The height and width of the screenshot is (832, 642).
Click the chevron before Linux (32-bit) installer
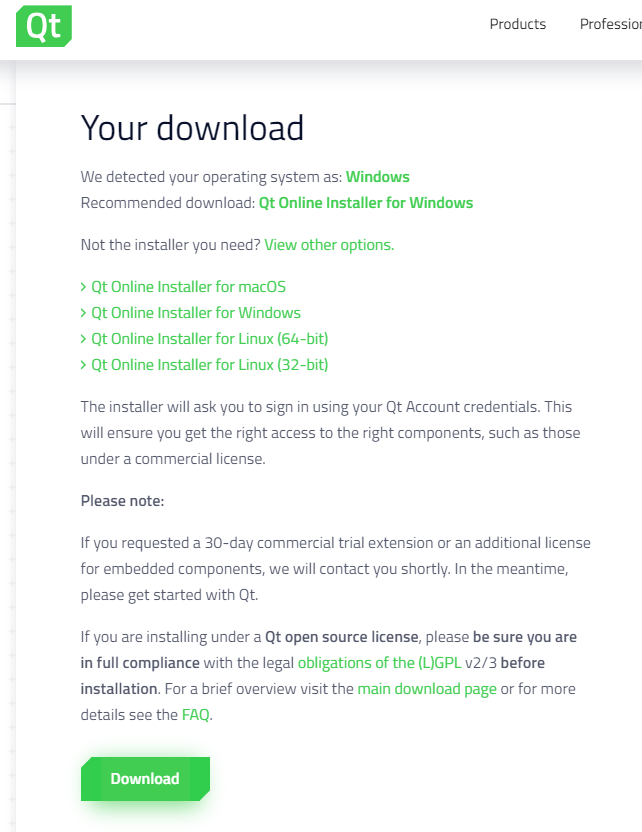(x=83, y=365)
